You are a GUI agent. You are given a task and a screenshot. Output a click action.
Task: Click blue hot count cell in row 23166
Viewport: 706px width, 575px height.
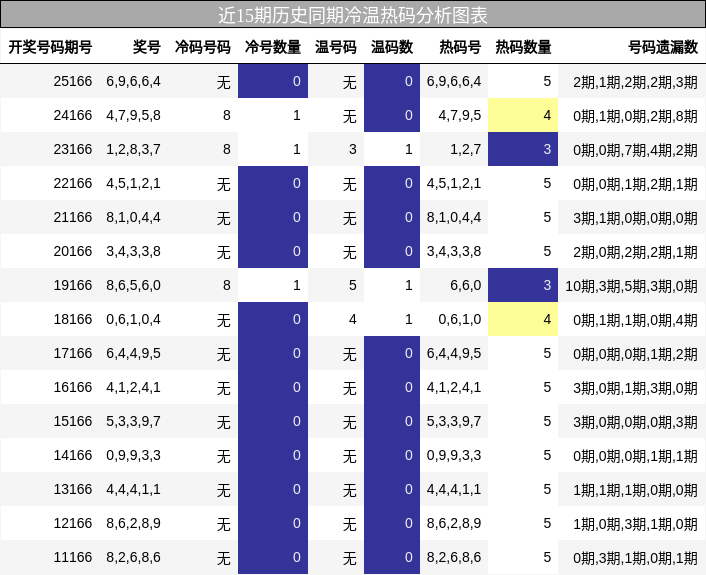pyautogui.click(x=523, y=149)
